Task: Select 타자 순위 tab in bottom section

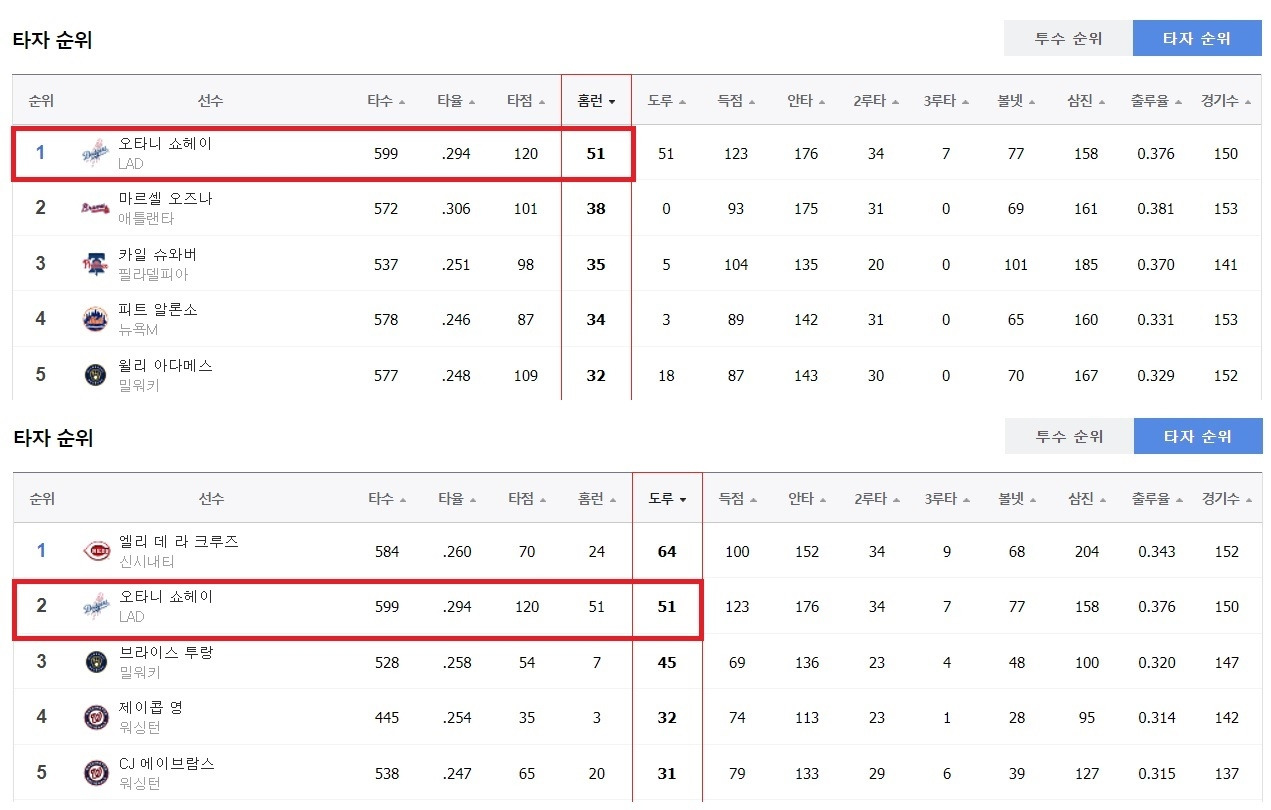Action: pos(1198,436)
